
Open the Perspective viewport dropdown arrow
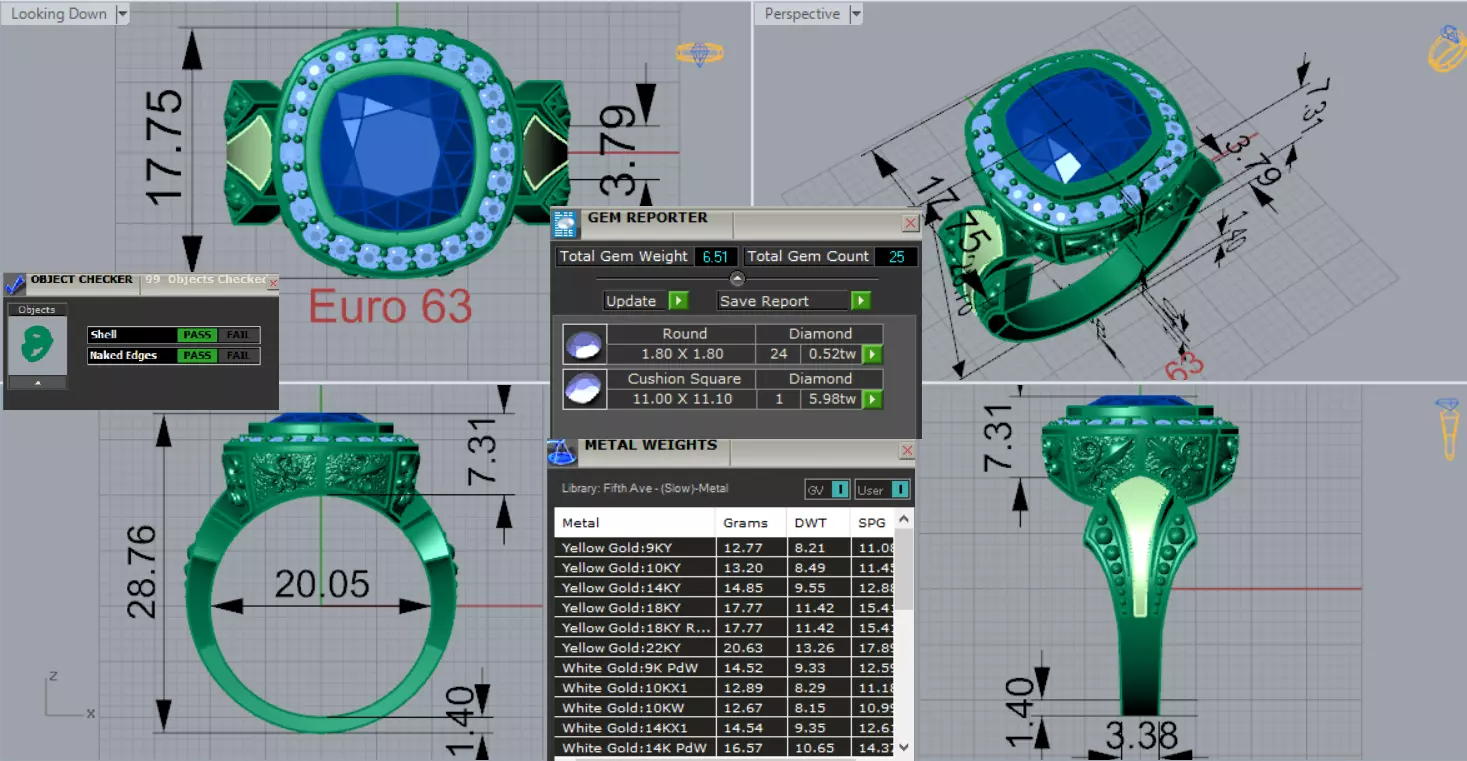tap(856, 14)
